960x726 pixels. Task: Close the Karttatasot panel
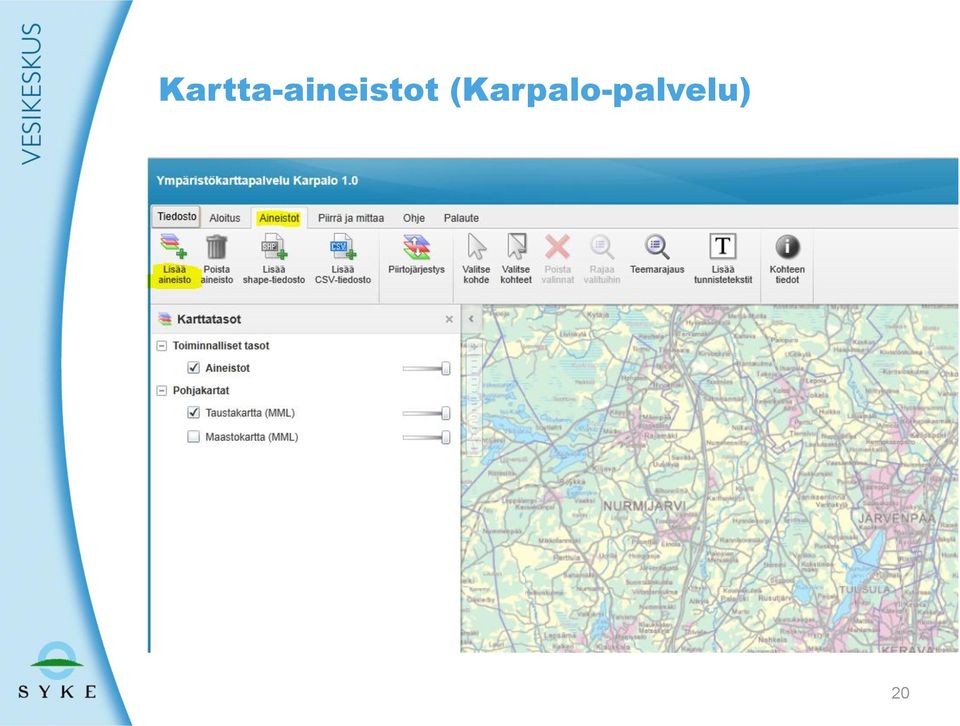[449, 320]
